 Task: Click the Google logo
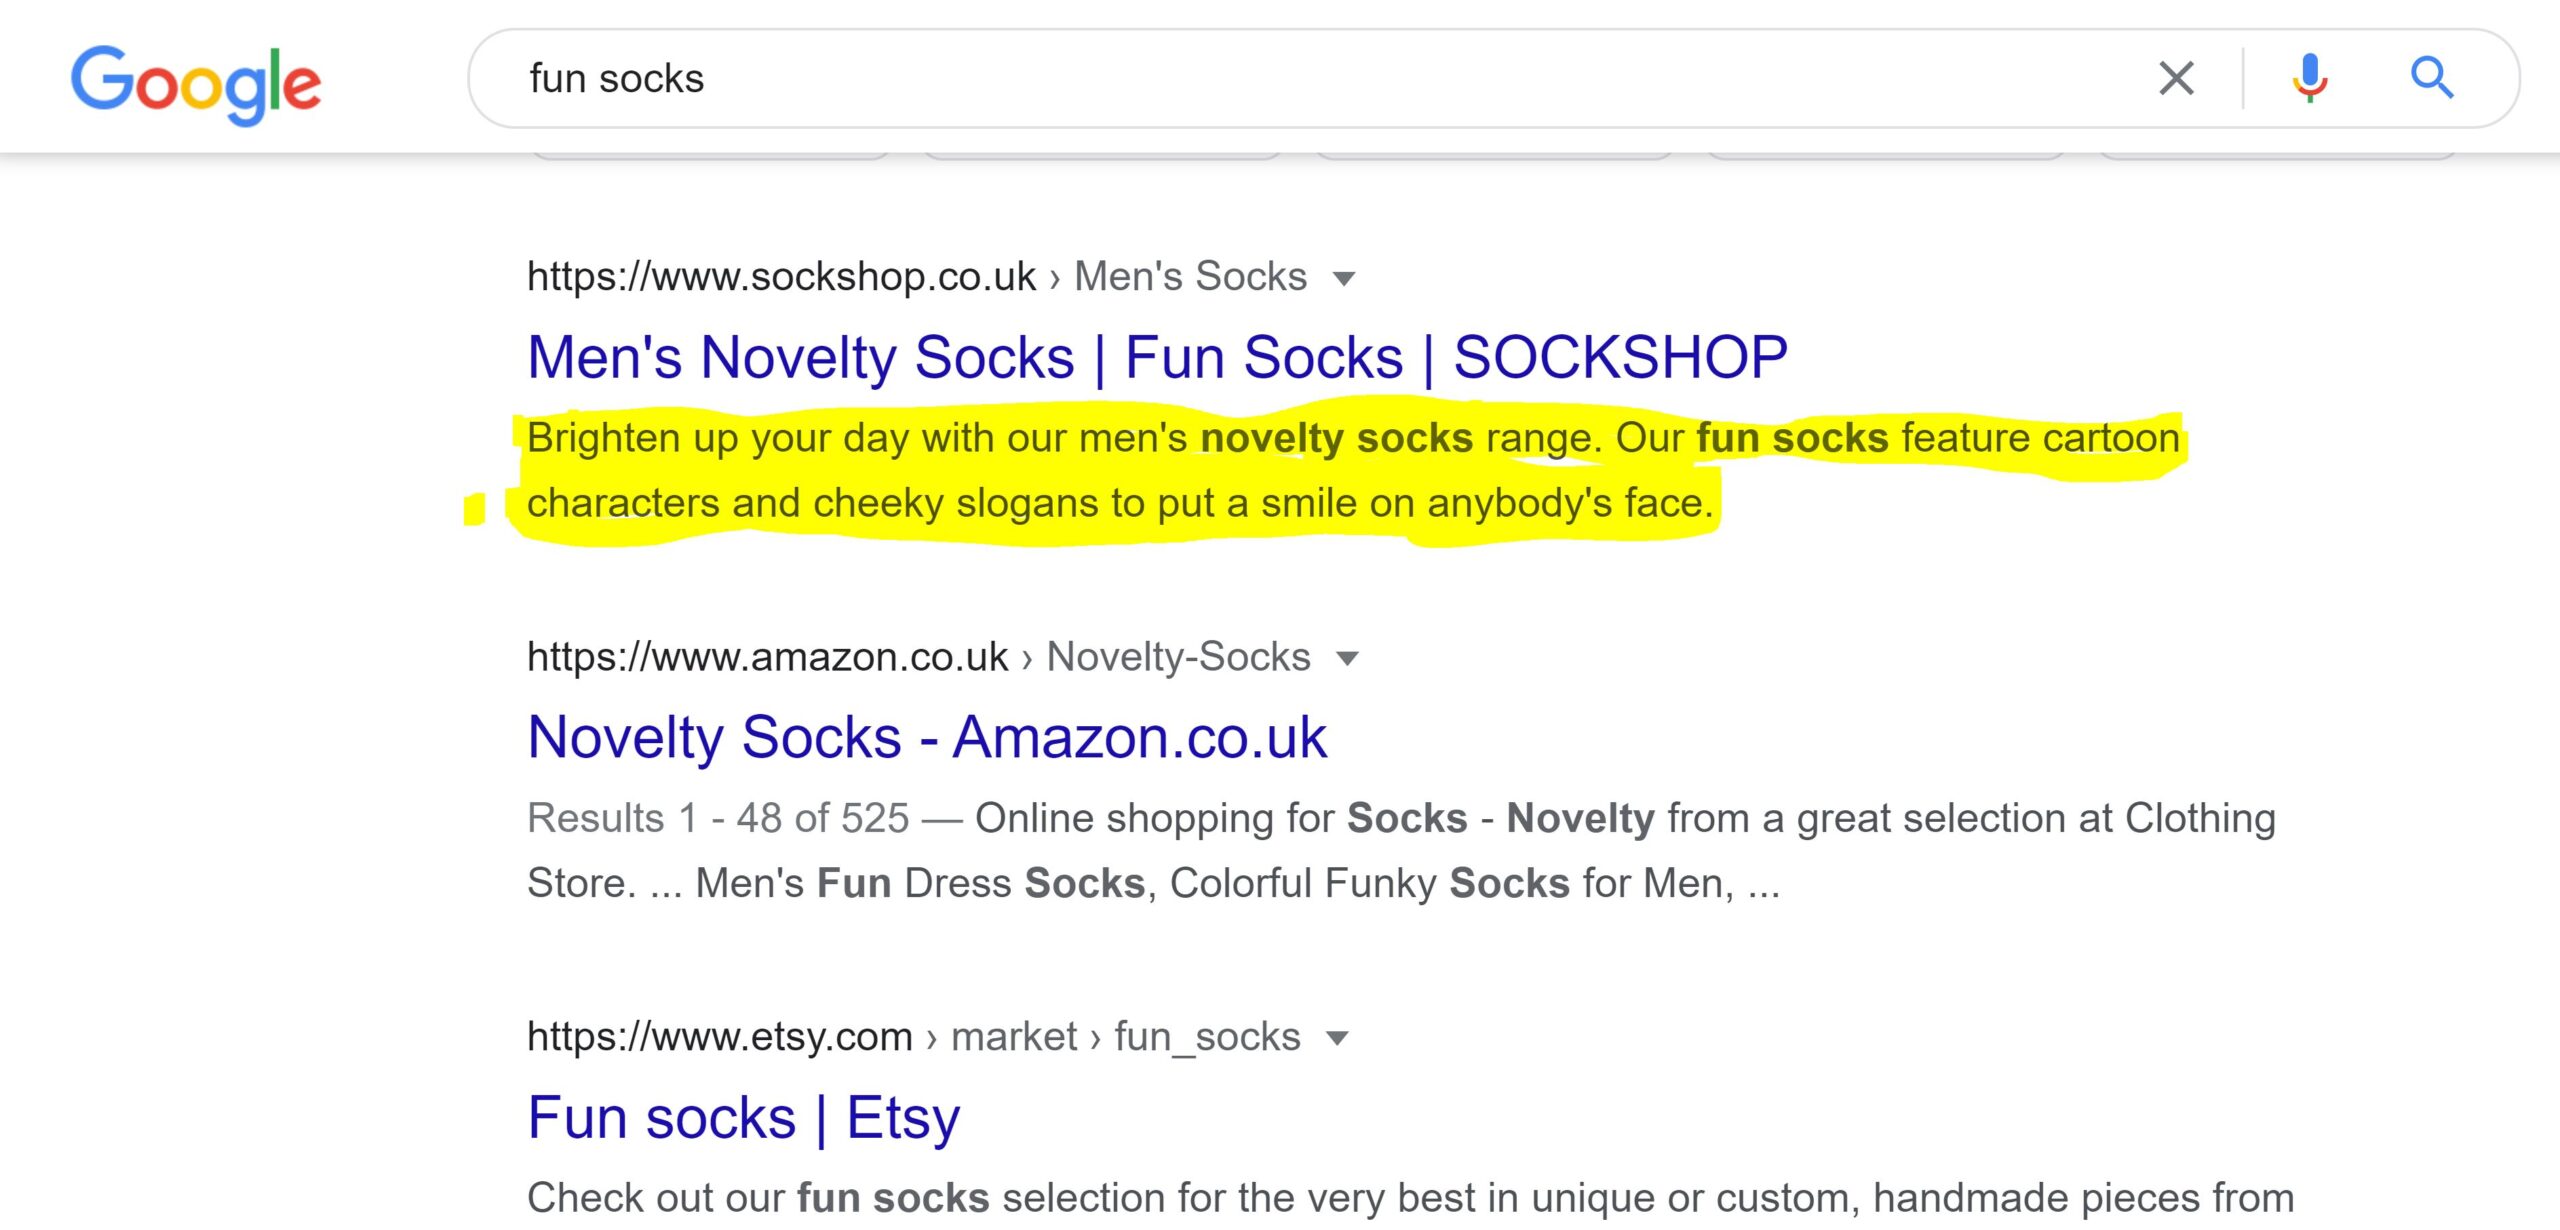tap(196, 84)
